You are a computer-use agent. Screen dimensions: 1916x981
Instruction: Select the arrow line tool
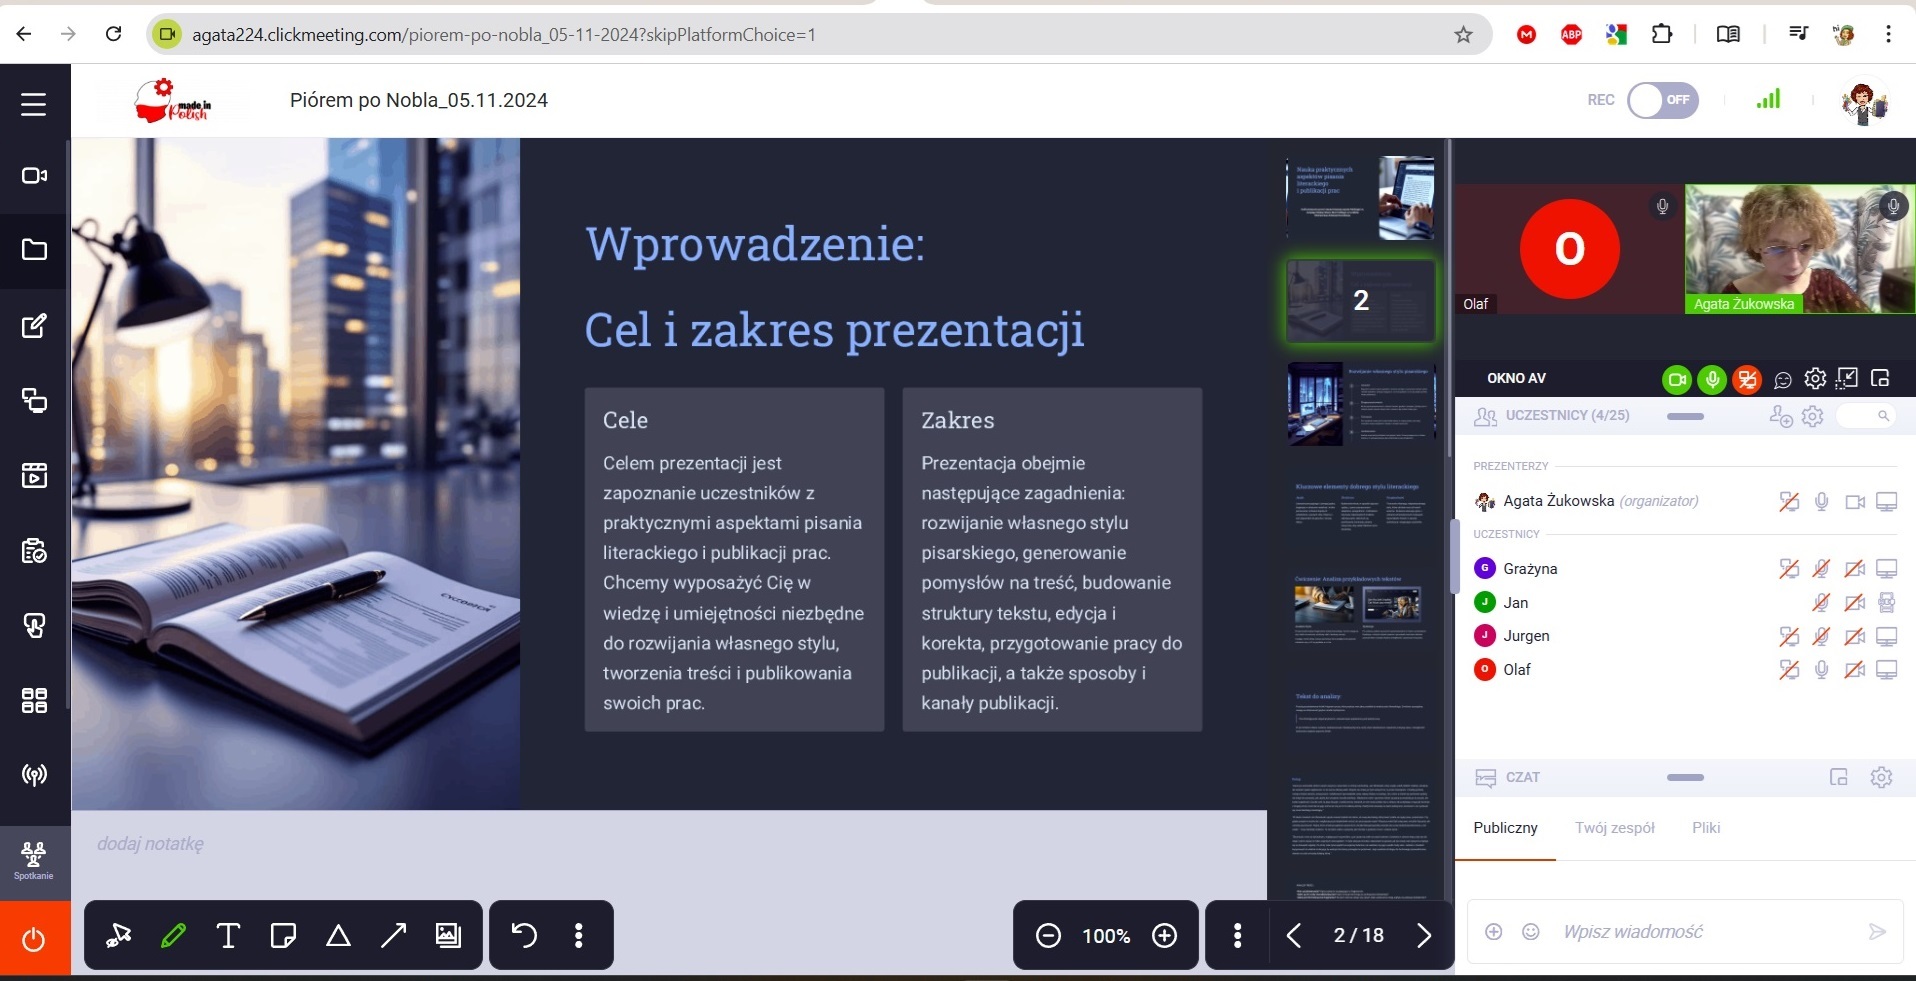[x=393, y=936]
